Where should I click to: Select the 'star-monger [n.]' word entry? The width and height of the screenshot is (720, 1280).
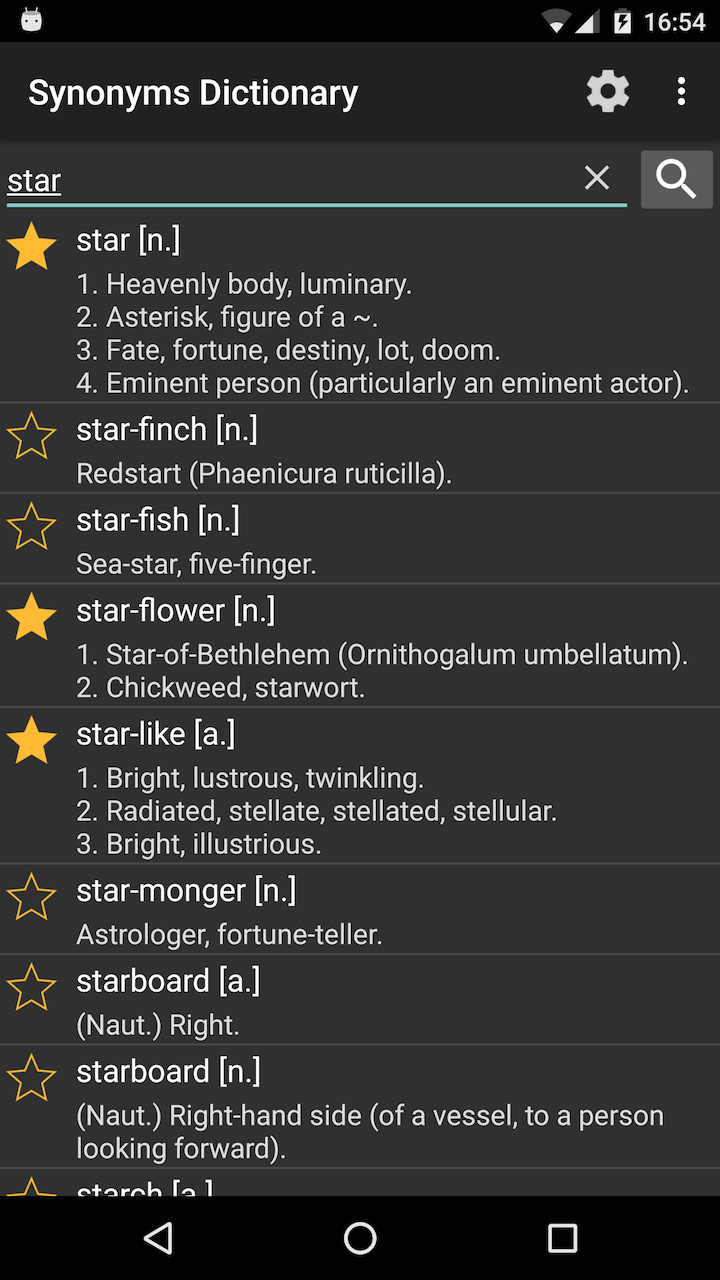[380, 909]
